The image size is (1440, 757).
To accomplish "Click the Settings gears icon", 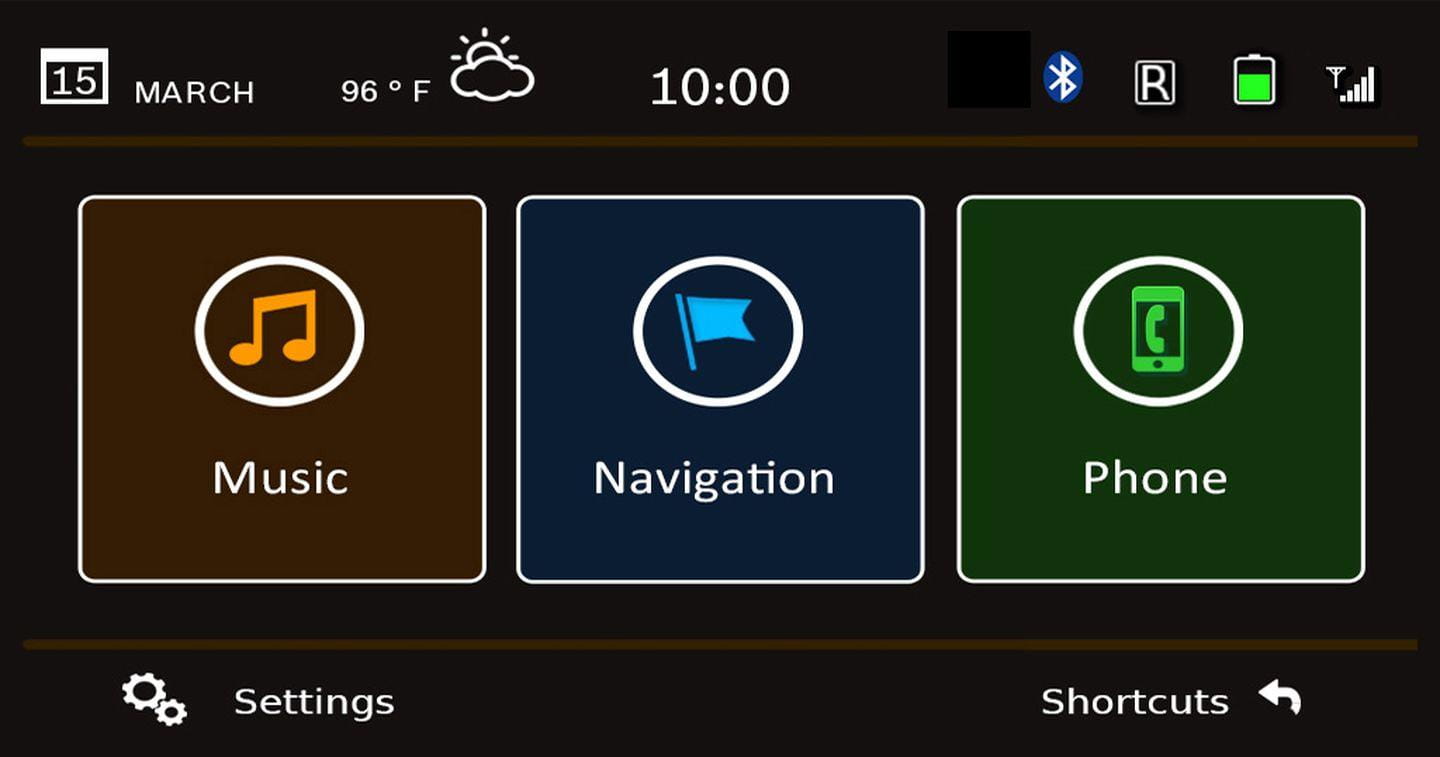I will click(154, 698).
